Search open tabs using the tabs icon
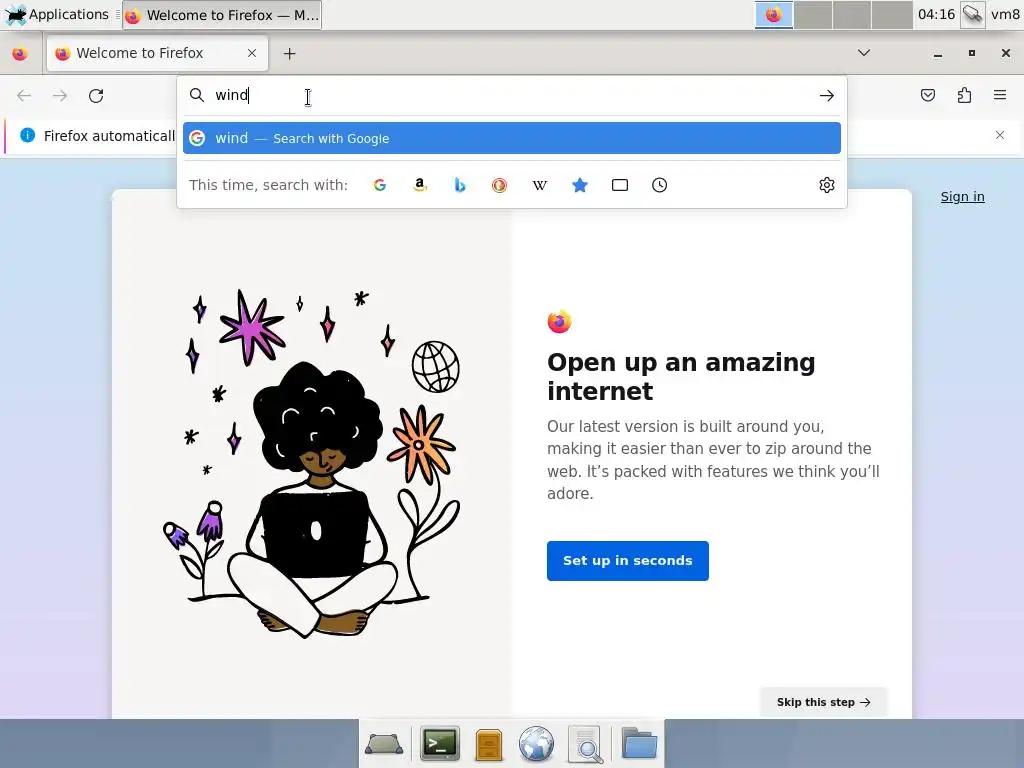 (x=620, y=185)
